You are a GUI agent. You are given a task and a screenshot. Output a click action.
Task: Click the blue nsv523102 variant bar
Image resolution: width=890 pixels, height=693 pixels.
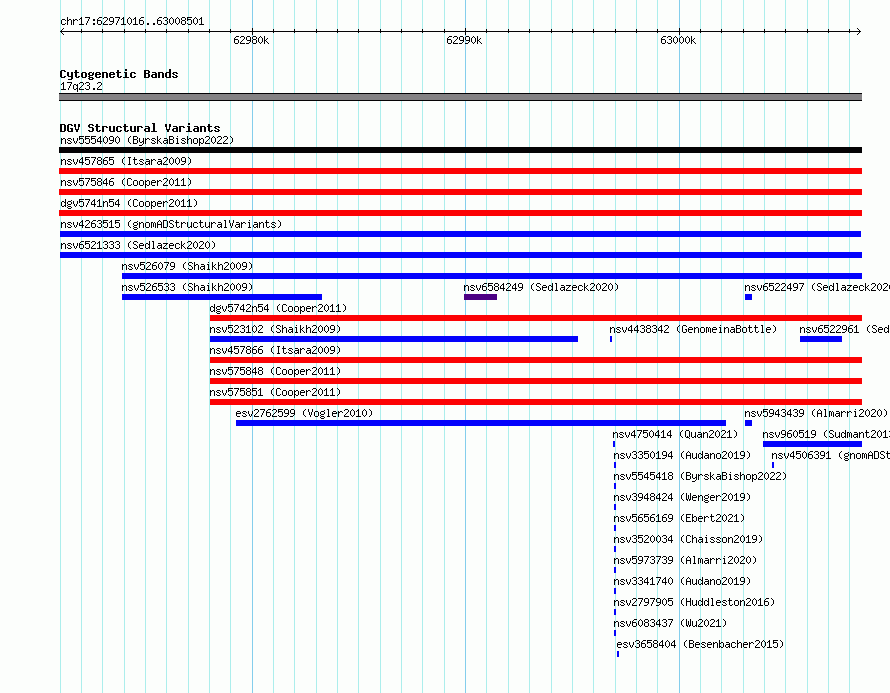pos(394,339)
